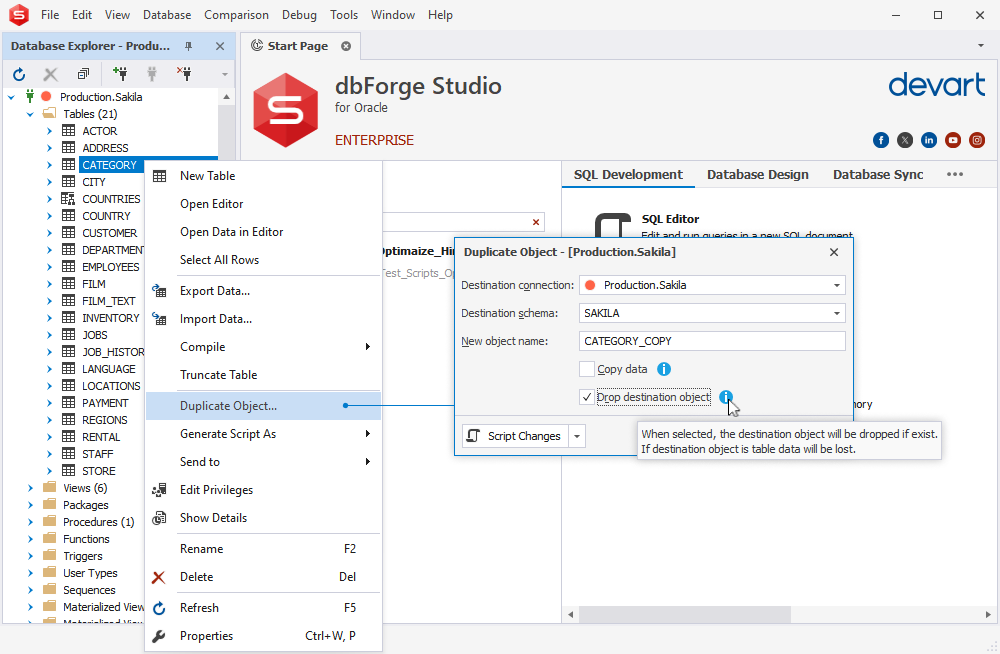Open the Send to submenu
Image resolution: width=1000 pixels, height=654 pixels.
(263, 462)
